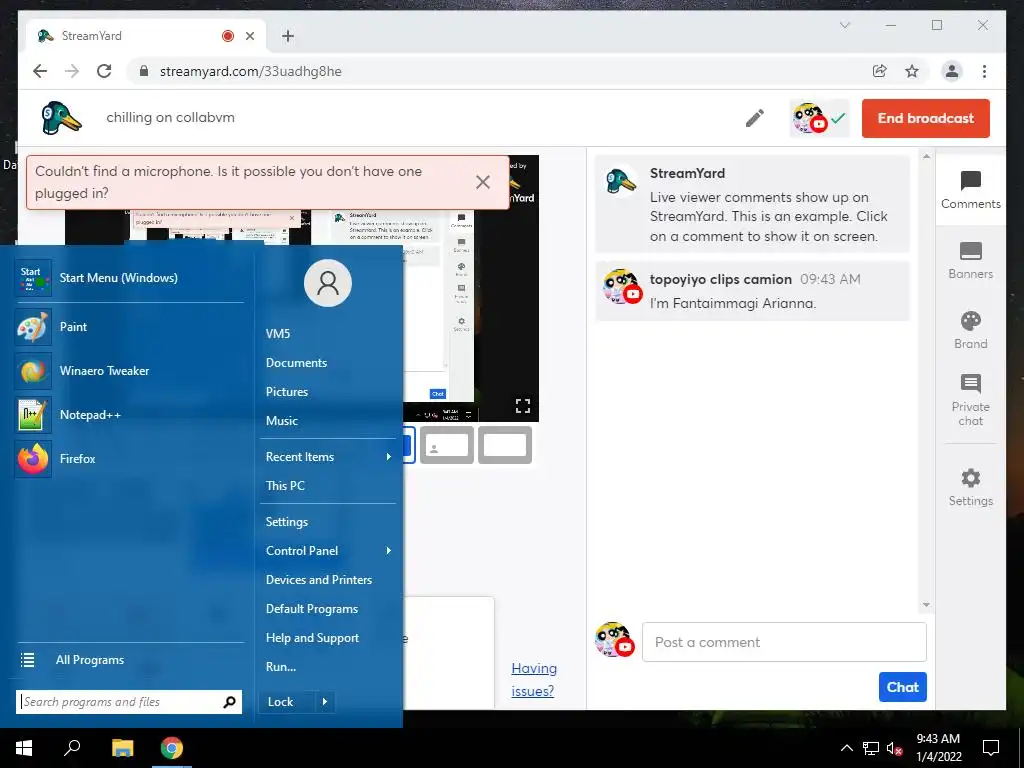Click Start Menu (Windows) entry
The width and height of the screenshot is (1024, 768).
pos(129,278)
